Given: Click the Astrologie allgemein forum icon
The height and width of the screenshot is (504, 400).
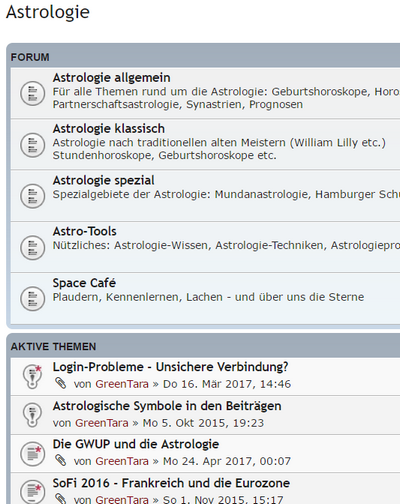Looking at the screenshot, I should tap(32, 94).
